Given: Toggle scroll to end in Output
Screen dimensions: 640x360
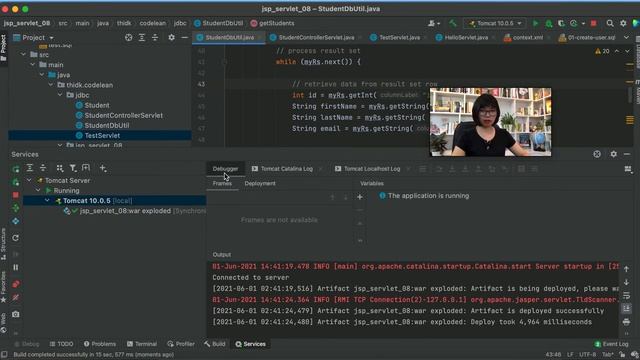Looking at the screenshot, I should 627,309.
